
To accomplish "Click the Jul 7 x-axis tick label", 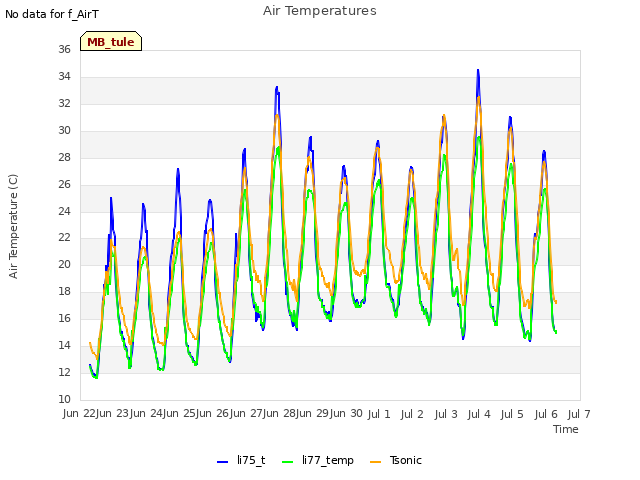I will coord(579,414).
